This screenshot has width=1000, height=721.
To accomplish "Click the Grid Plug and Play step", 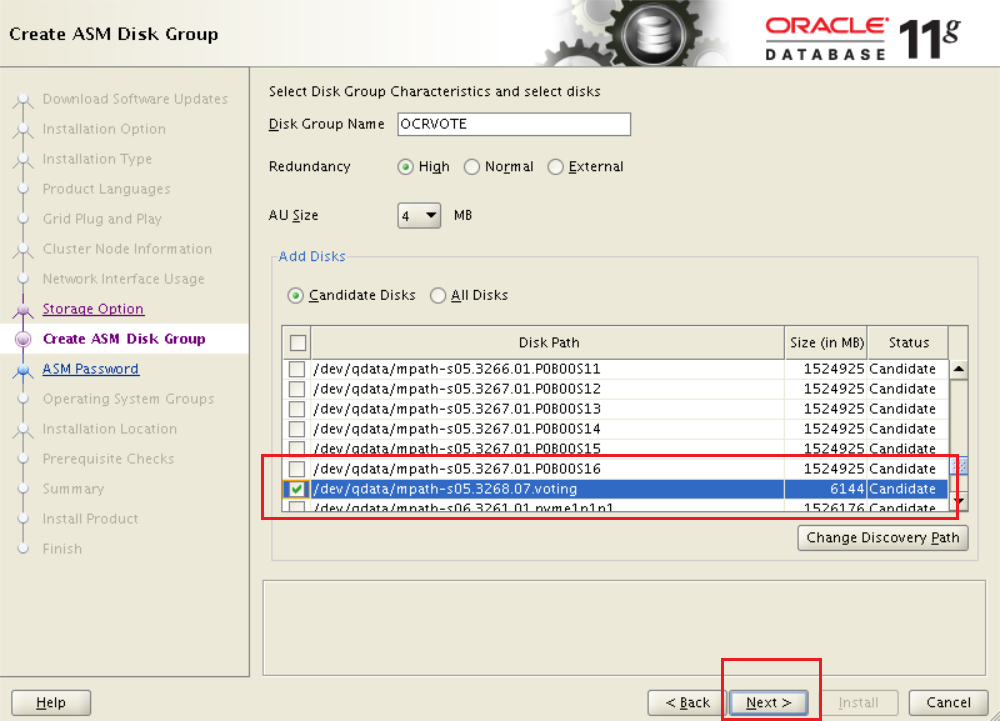I will pos(102,219).
